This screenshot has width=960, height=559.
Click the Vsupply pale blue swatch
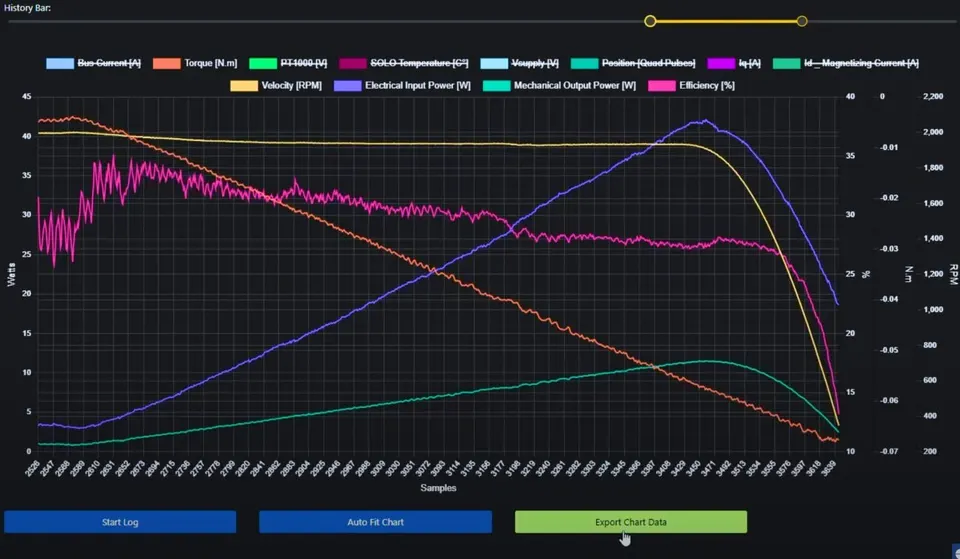[x=494, y=63]
